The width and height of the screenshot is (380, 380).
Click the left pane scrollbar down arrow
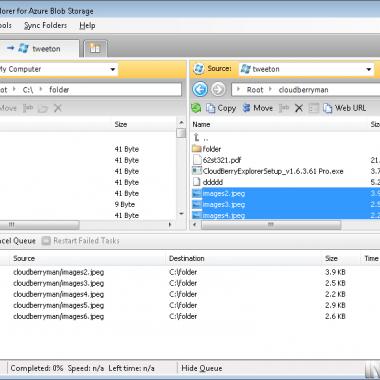click(181, 213)
